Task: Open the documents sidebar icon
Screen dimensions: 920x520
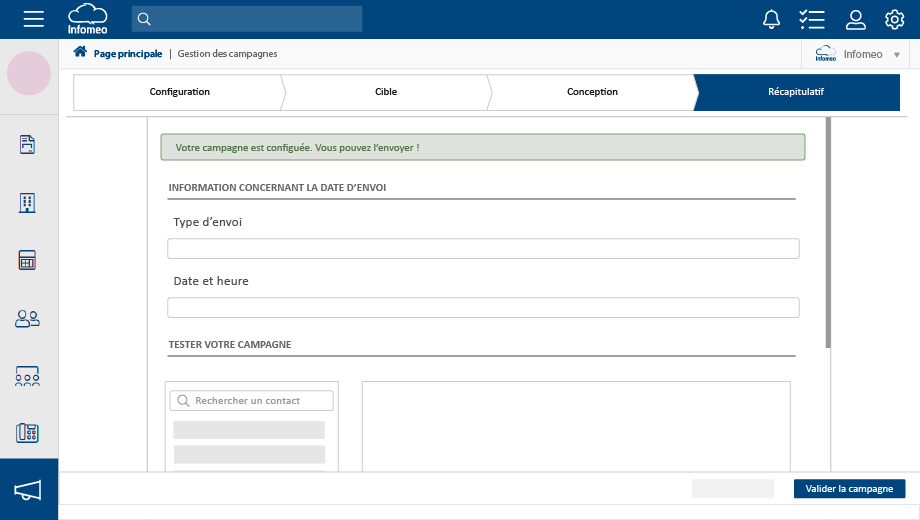Action: [x=27, y=144]
